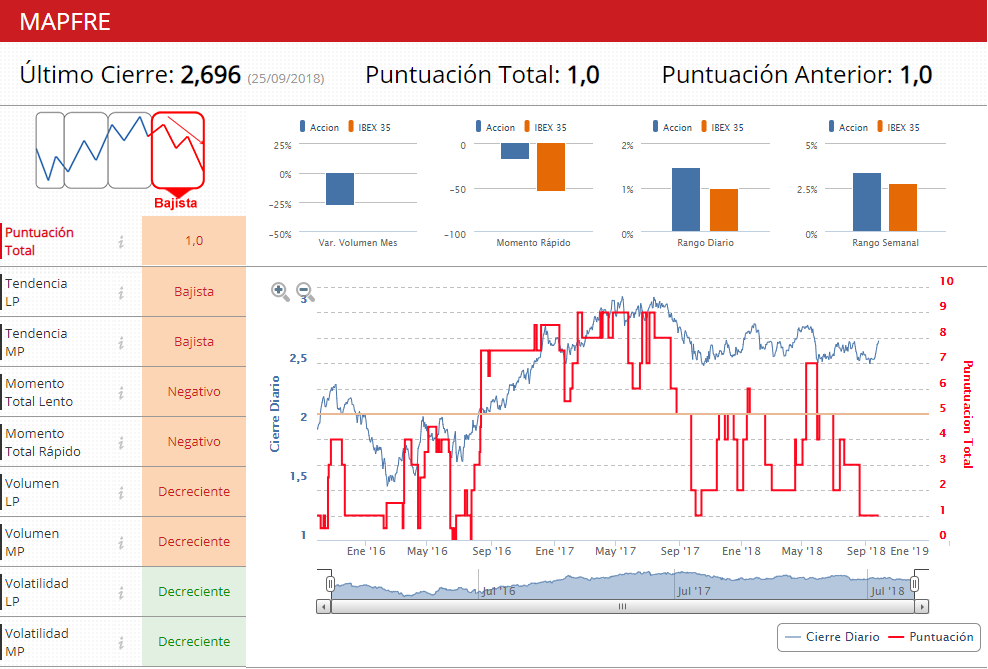Click the navigator scrollbar thumb
Viewport: 988px width, 669px height.
622,607
